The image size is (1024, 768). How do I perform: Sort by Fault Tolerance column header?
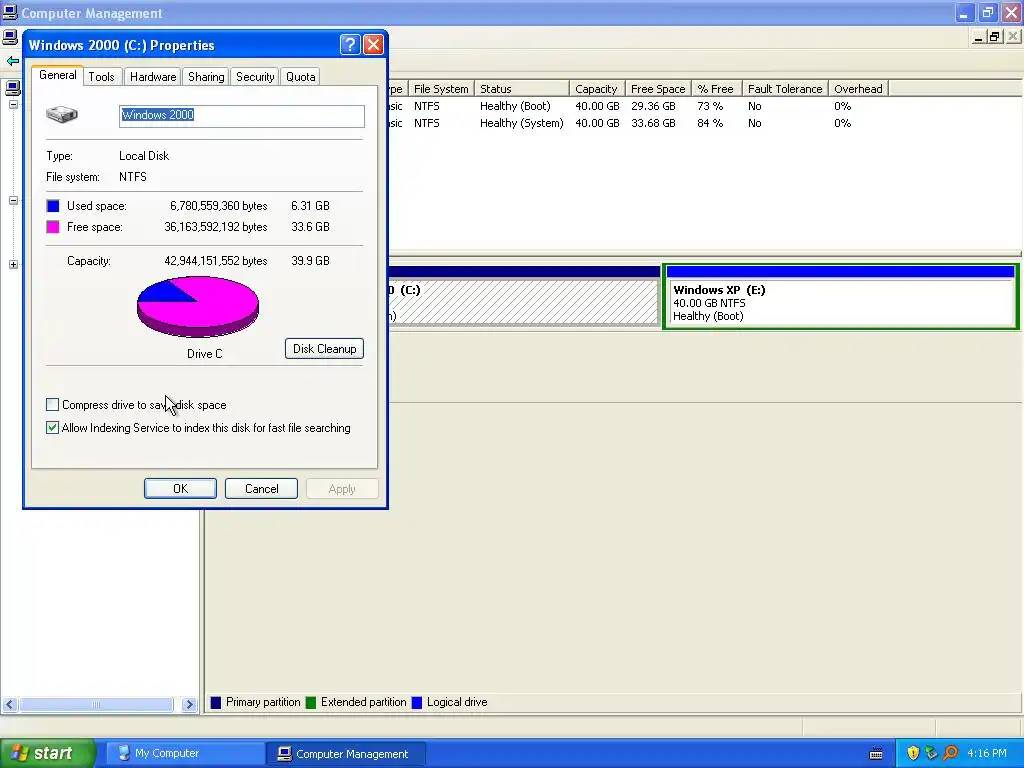pos(785,89)
